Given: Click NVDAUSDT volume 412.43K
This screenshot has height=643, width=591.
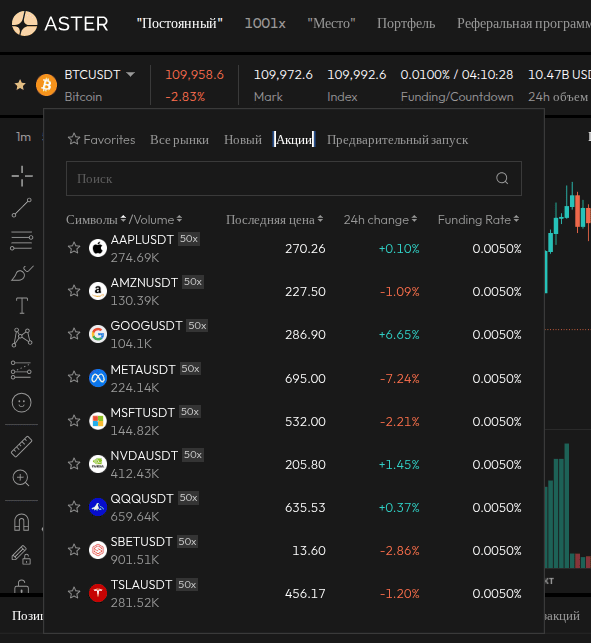Looking at the screenshot, I should 135,474.
